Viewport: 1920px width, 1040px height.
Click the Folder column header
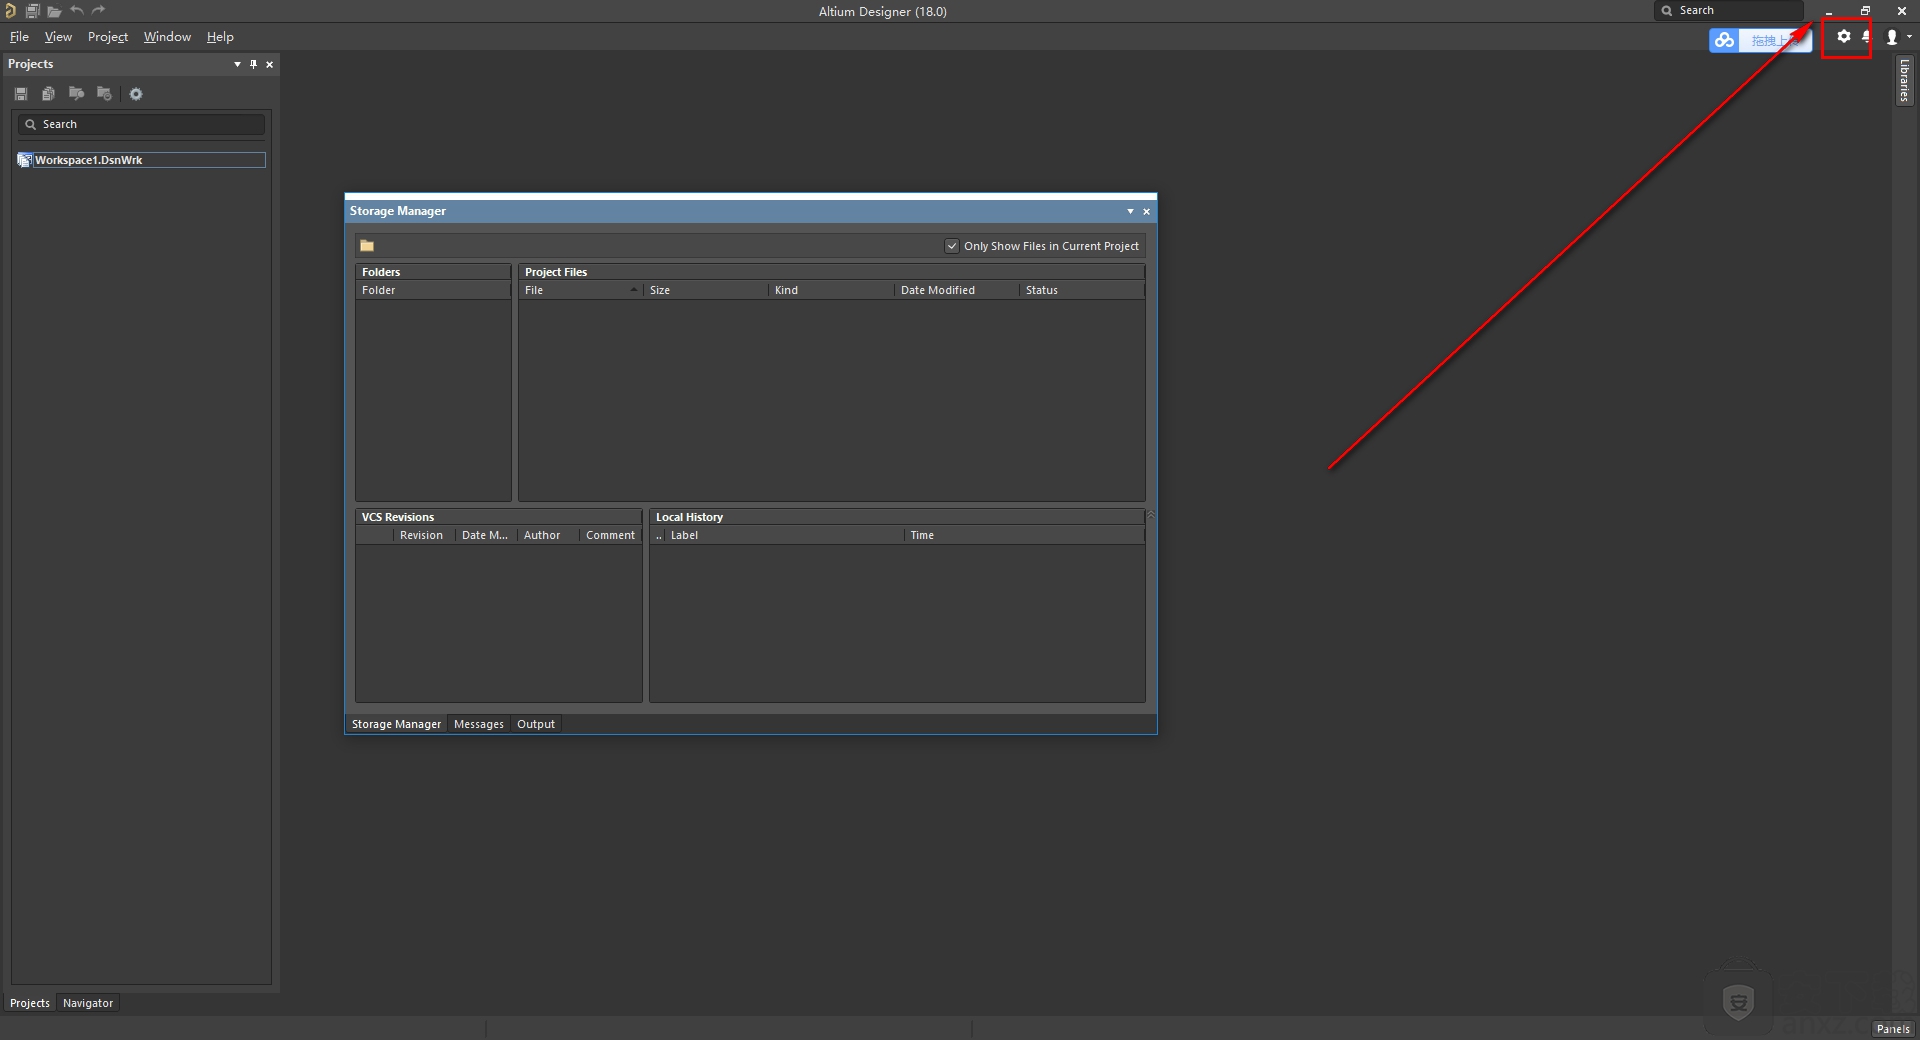[x=433, y=290]
